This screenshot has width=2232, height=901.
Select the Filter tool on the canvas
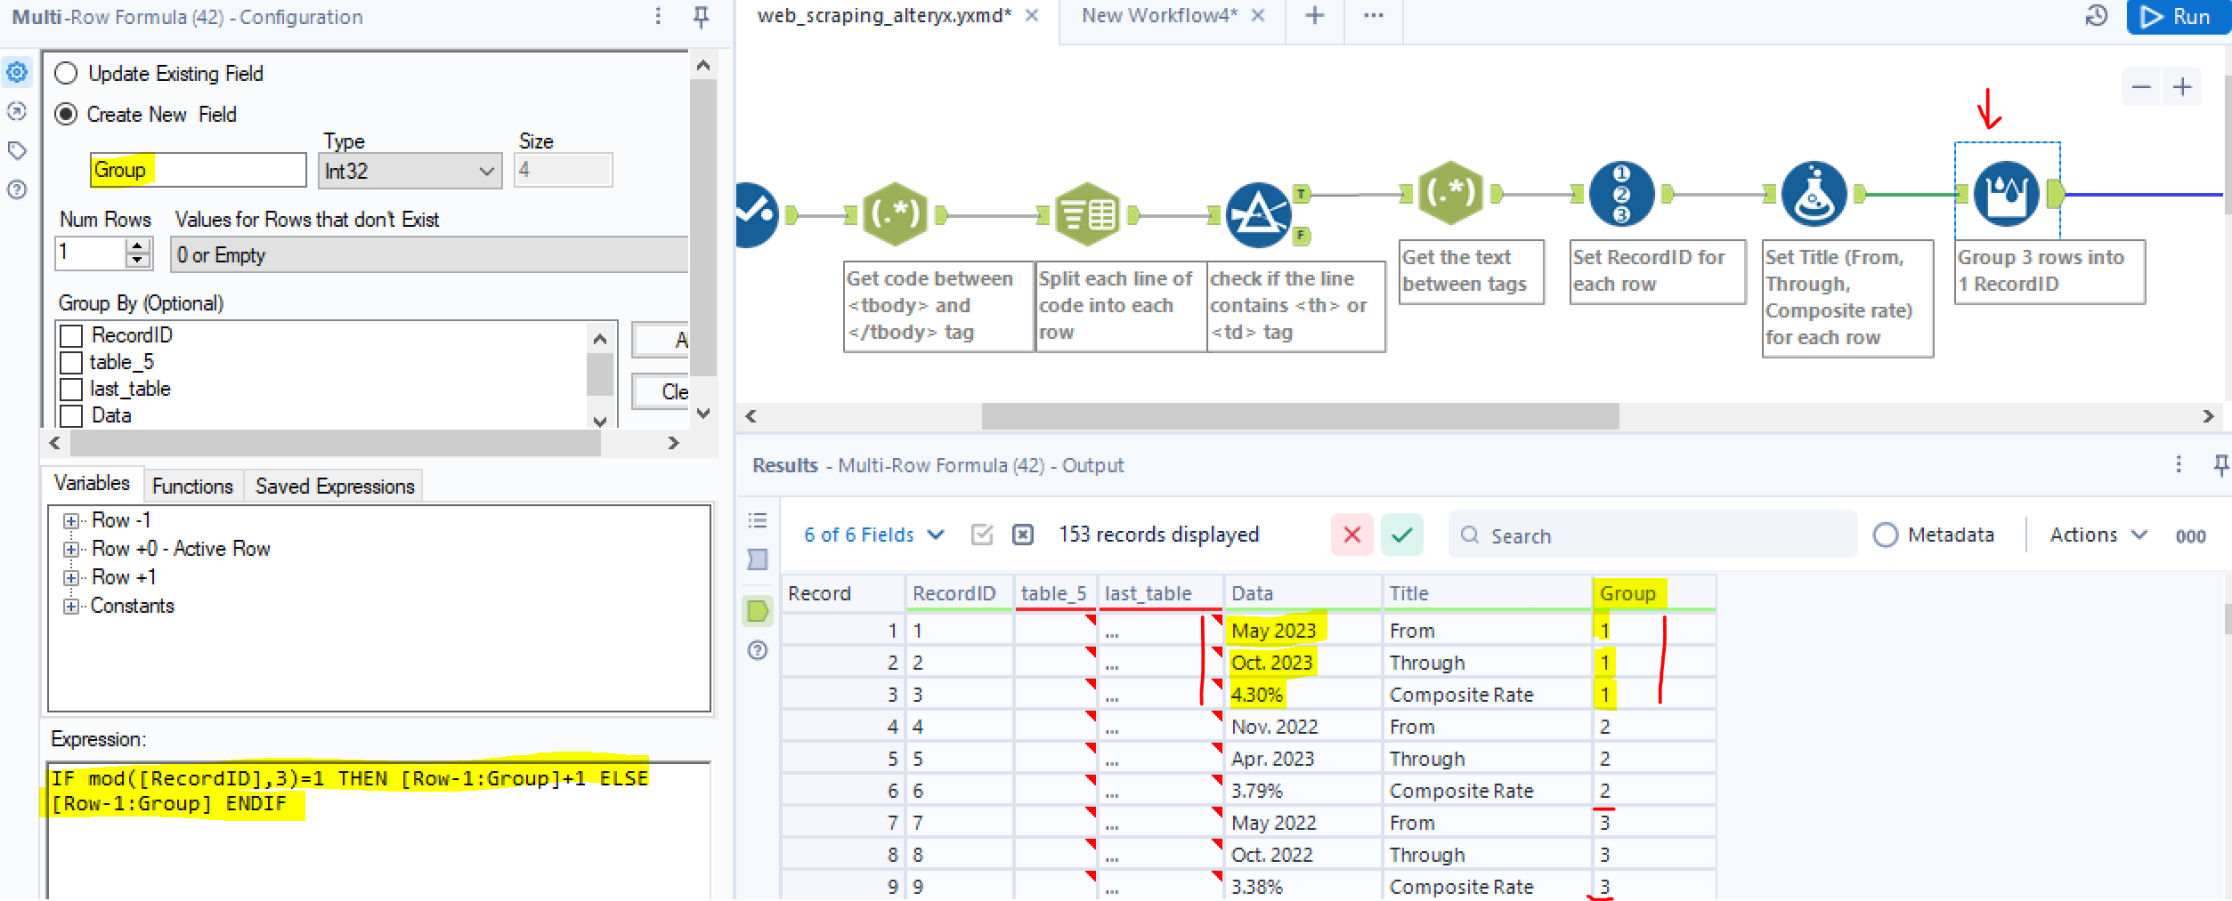pos(1258,213)
